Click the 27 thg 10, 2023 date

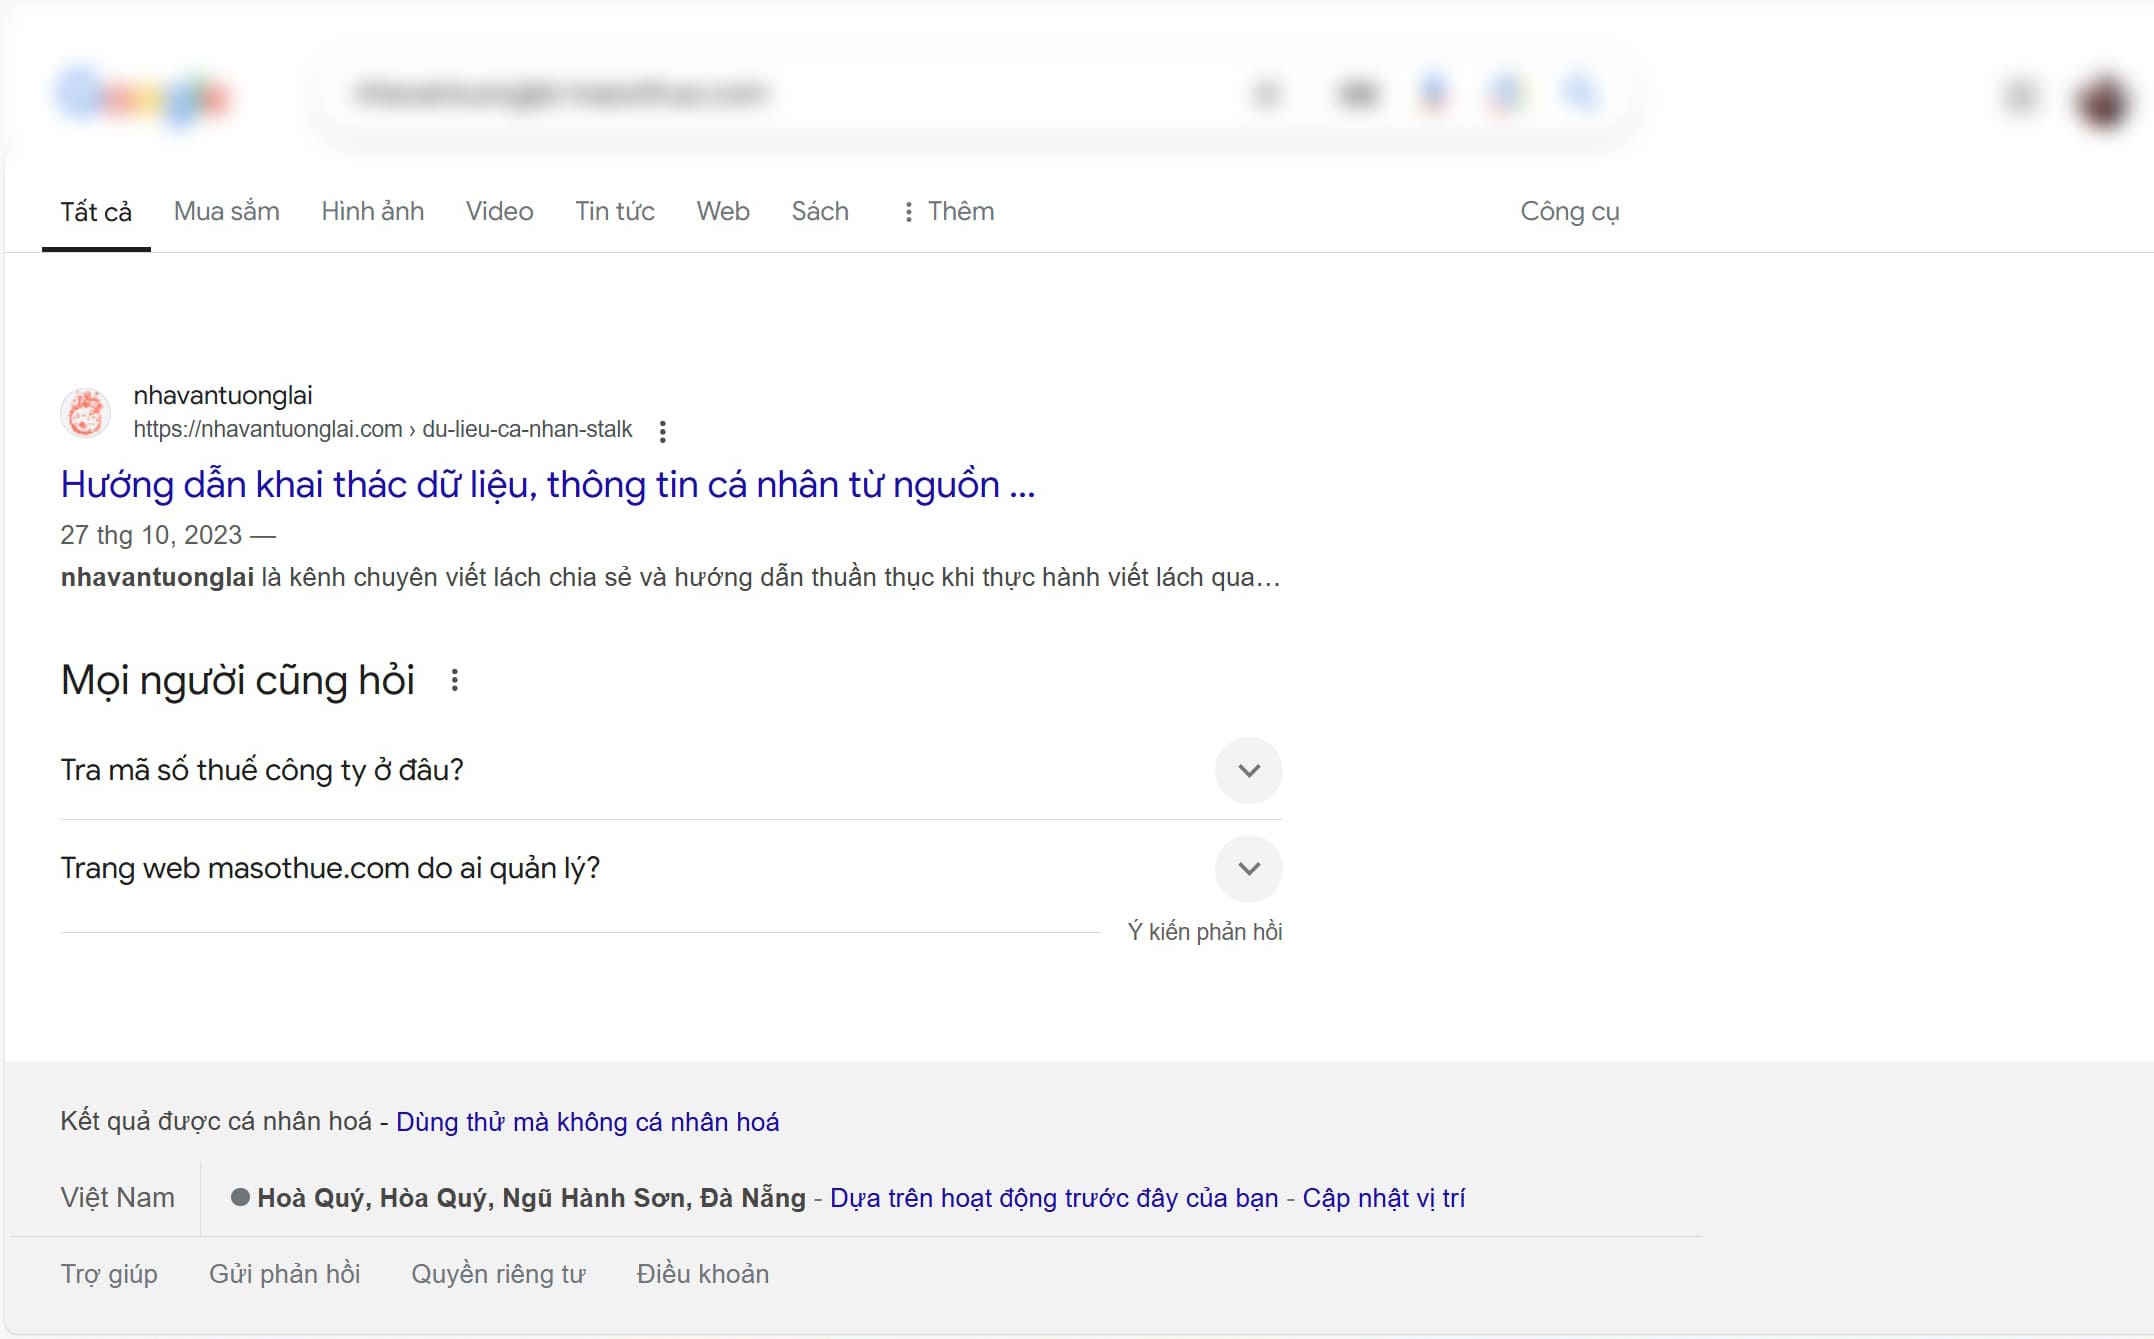(151, 535)
